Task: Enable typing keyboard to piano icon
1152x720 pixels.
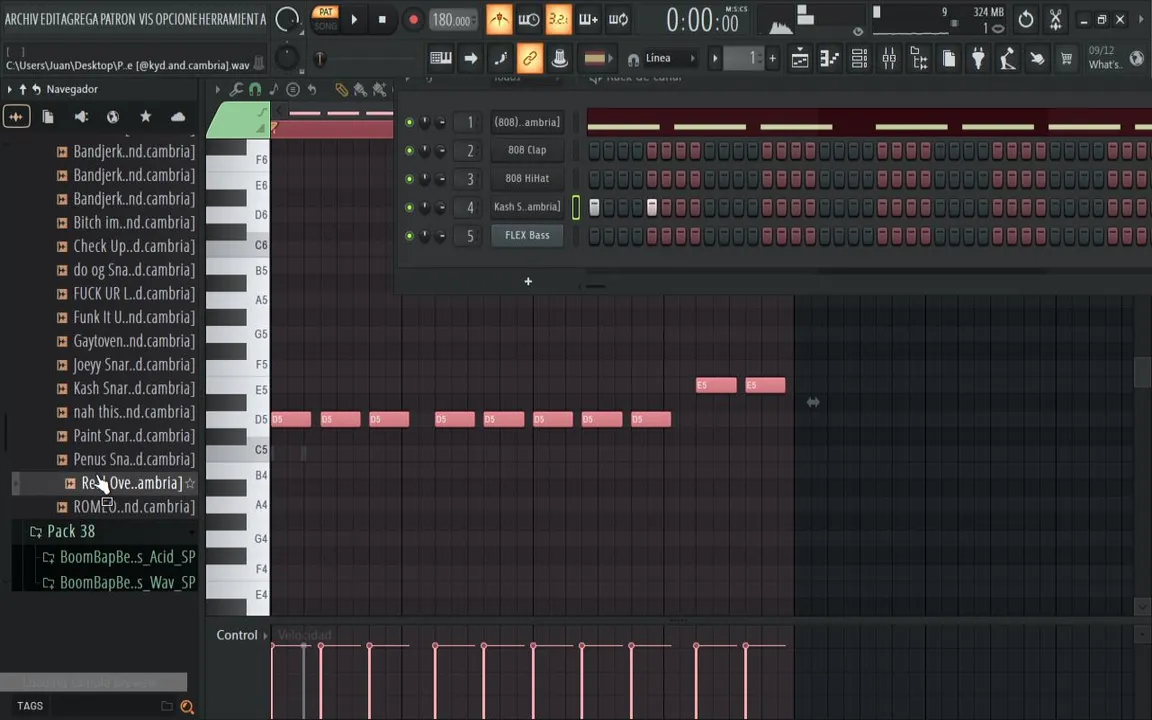Action: click(441, 58)
